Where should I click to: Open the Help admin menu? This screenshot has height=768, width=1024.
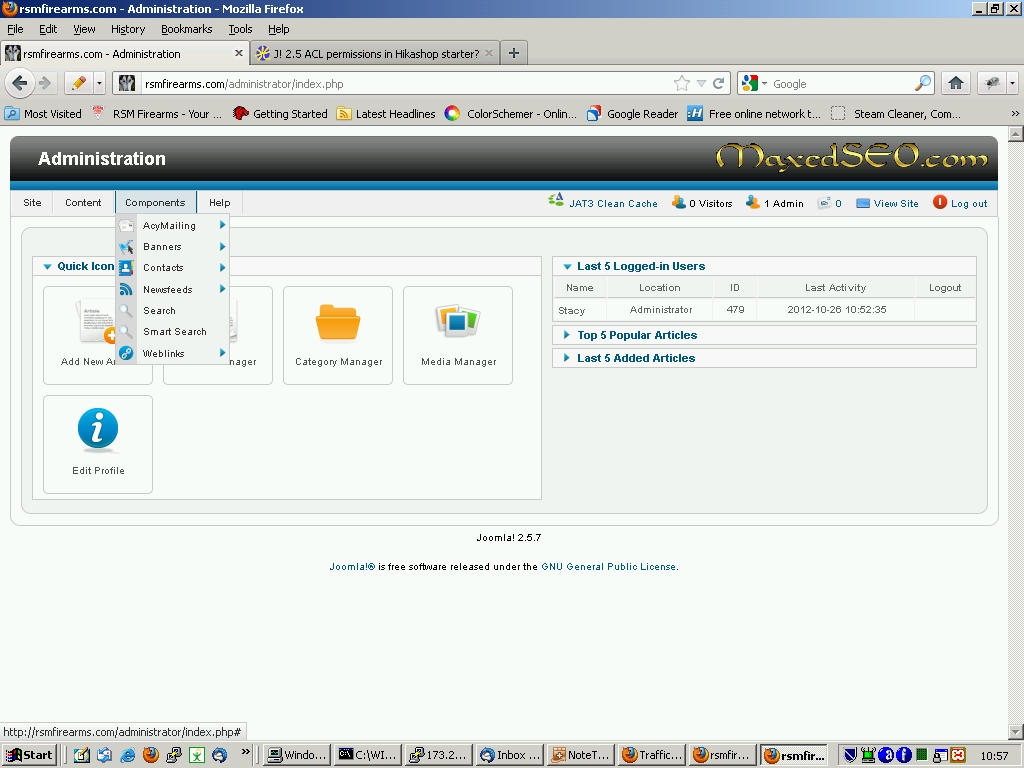(x=219, y=202)
